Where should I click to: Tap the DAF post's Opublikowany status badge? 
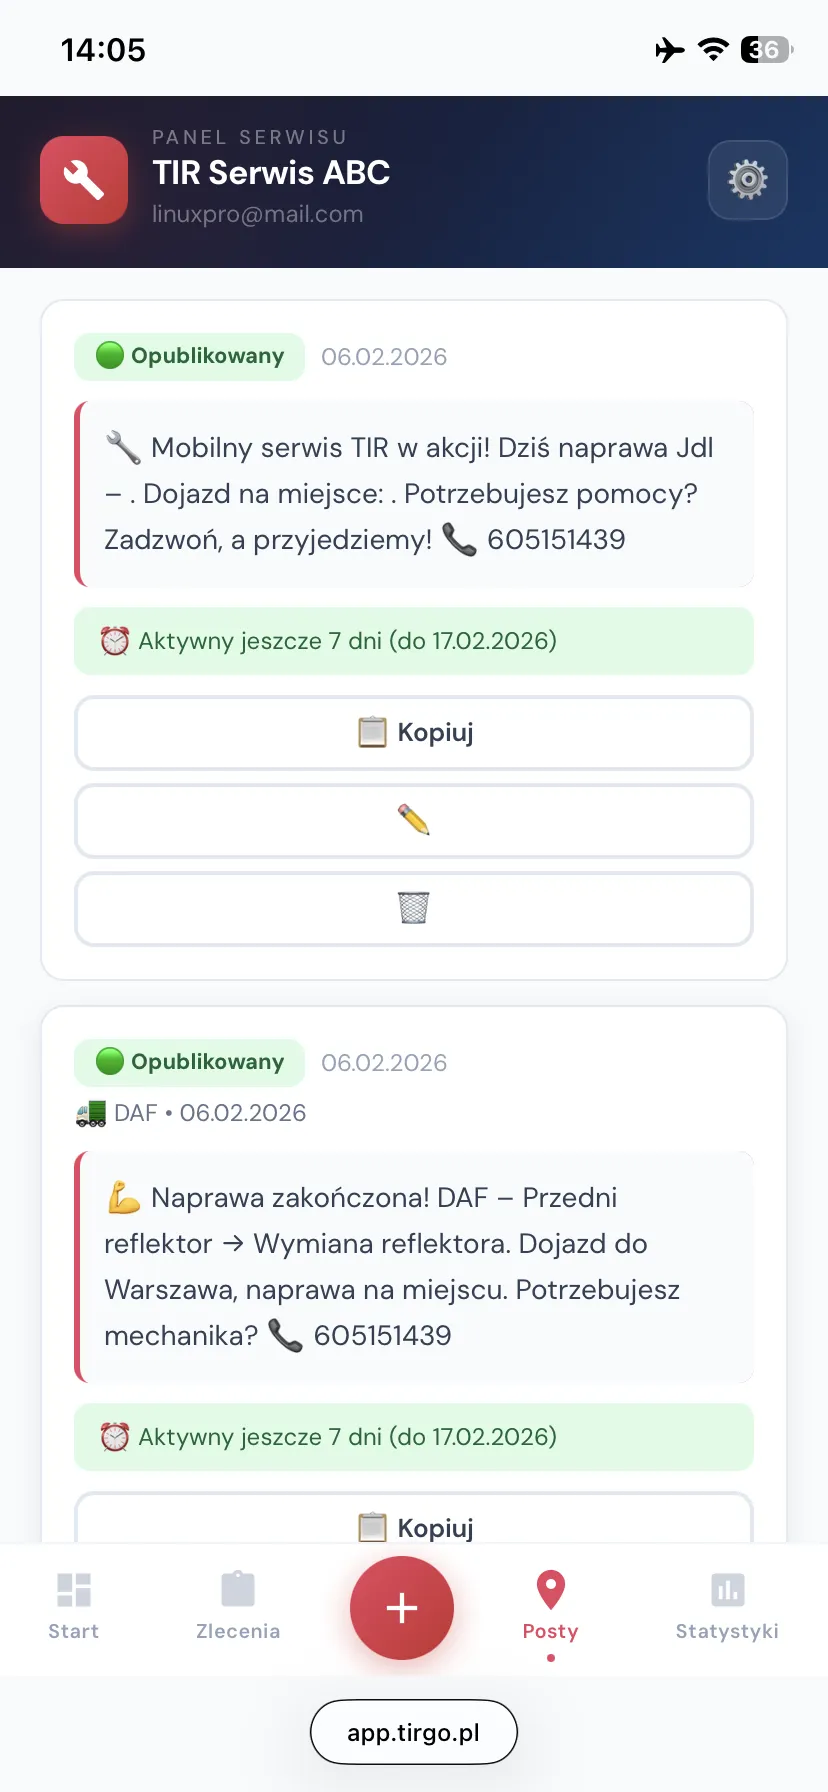[190, 1062]
